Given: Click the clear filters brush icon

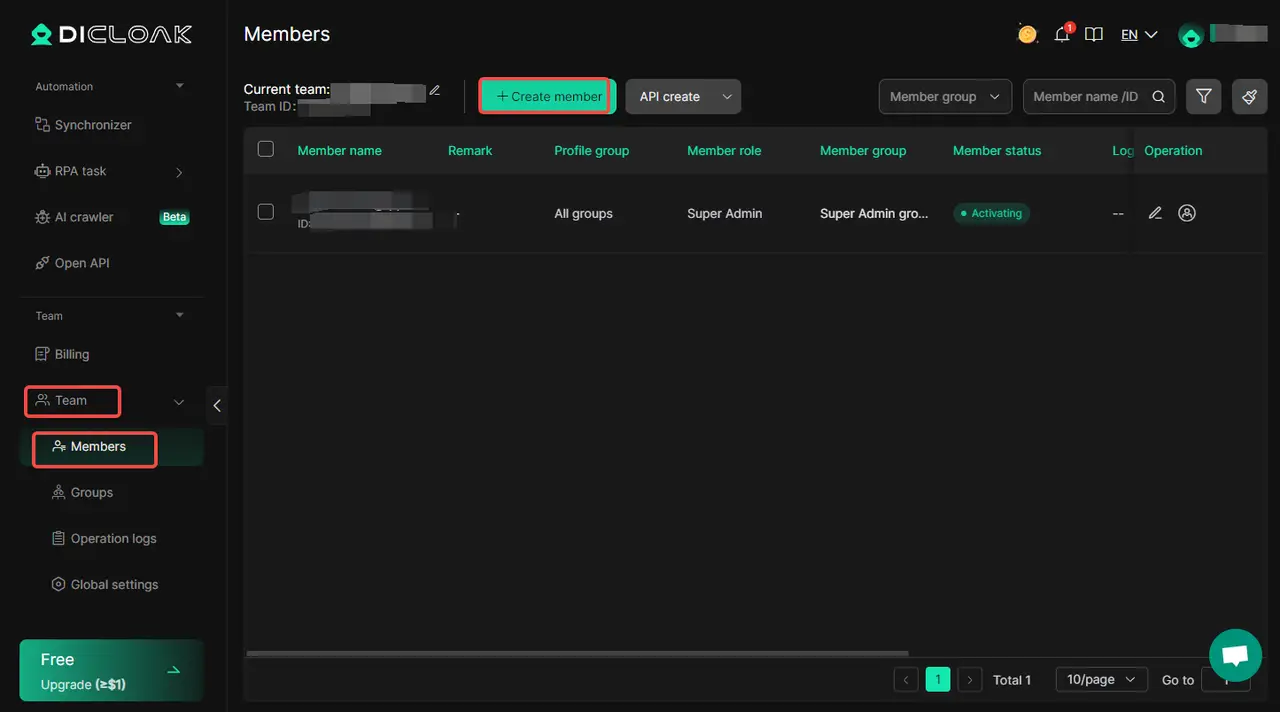Looking at the screenshot, I should tap(1249, 97).
